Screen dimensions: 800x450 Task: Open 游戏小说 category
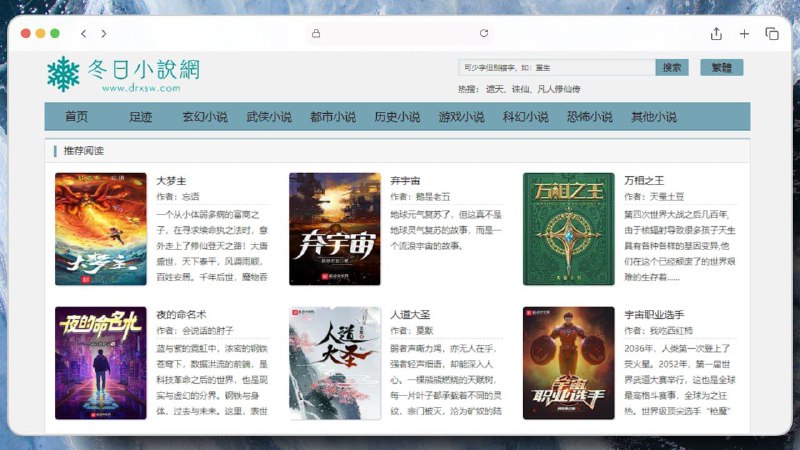[x=461, y=117]
